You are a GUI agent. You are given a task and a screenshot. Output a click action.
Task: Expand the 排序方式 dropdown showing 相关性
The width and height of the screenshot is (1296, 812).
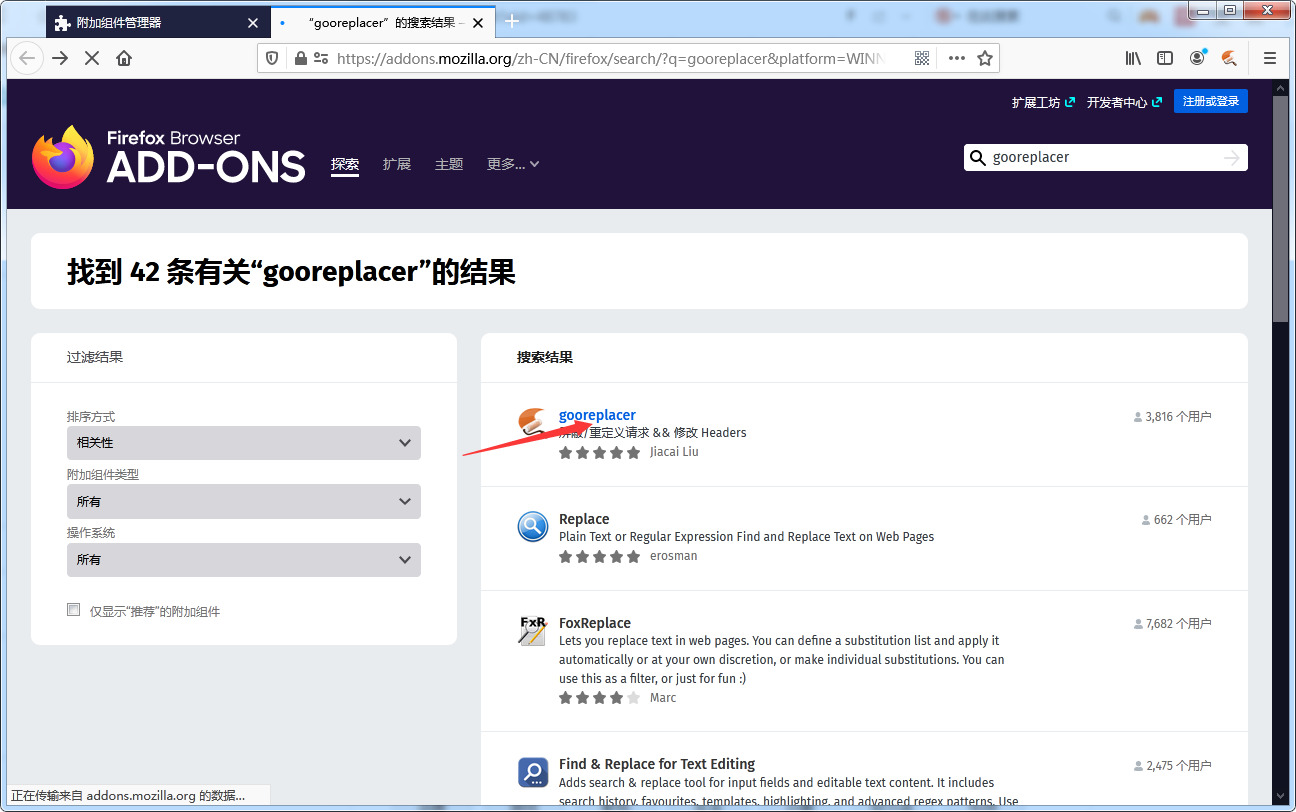[x=244, y=443]
